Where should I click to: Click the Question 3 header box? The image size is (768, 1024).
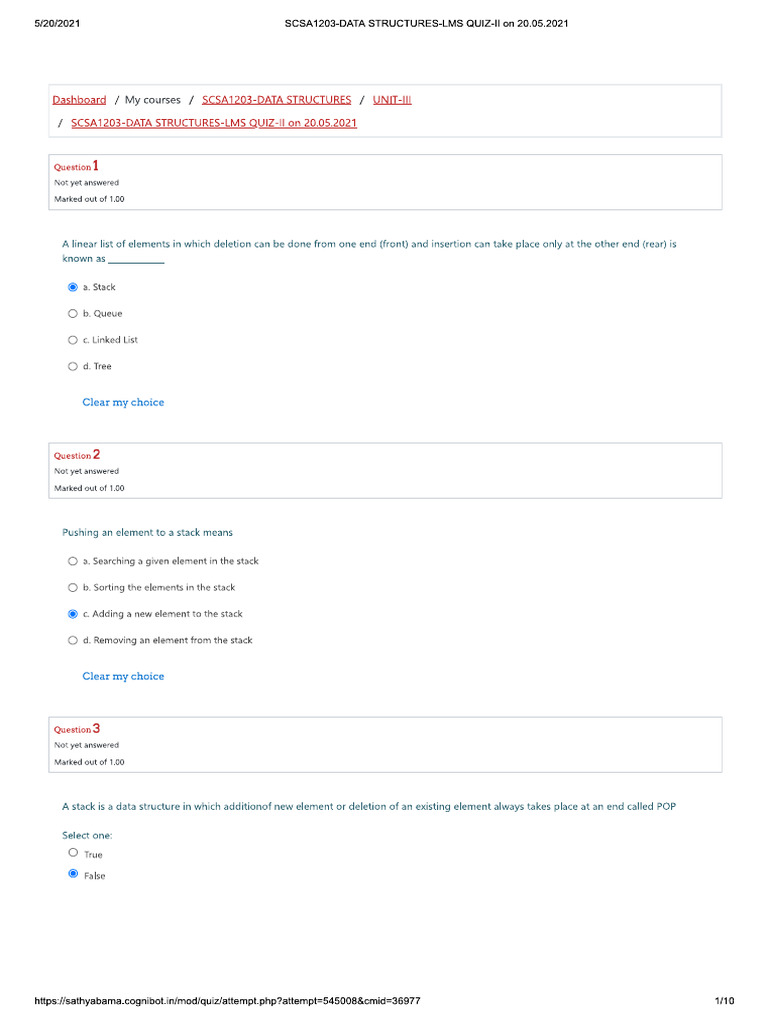coord(385,744)
